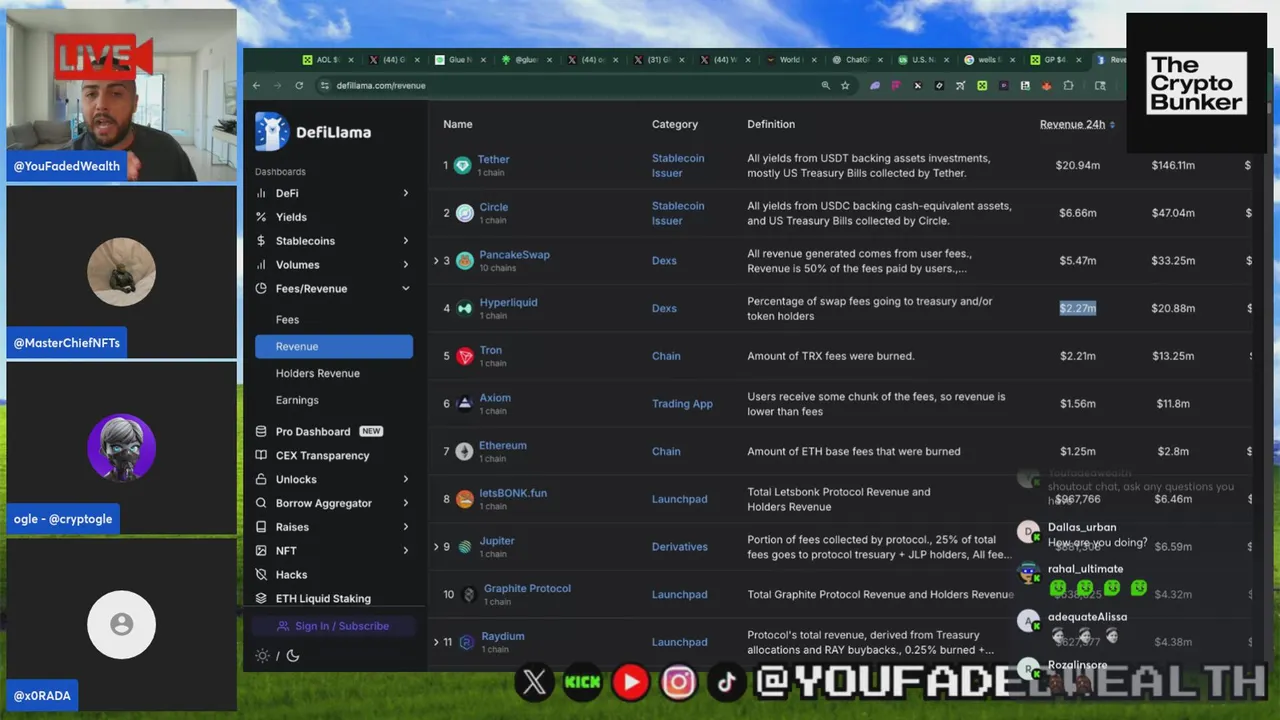
Task: Click the Tether logo in row 1
Action: [x=463, y=165]
